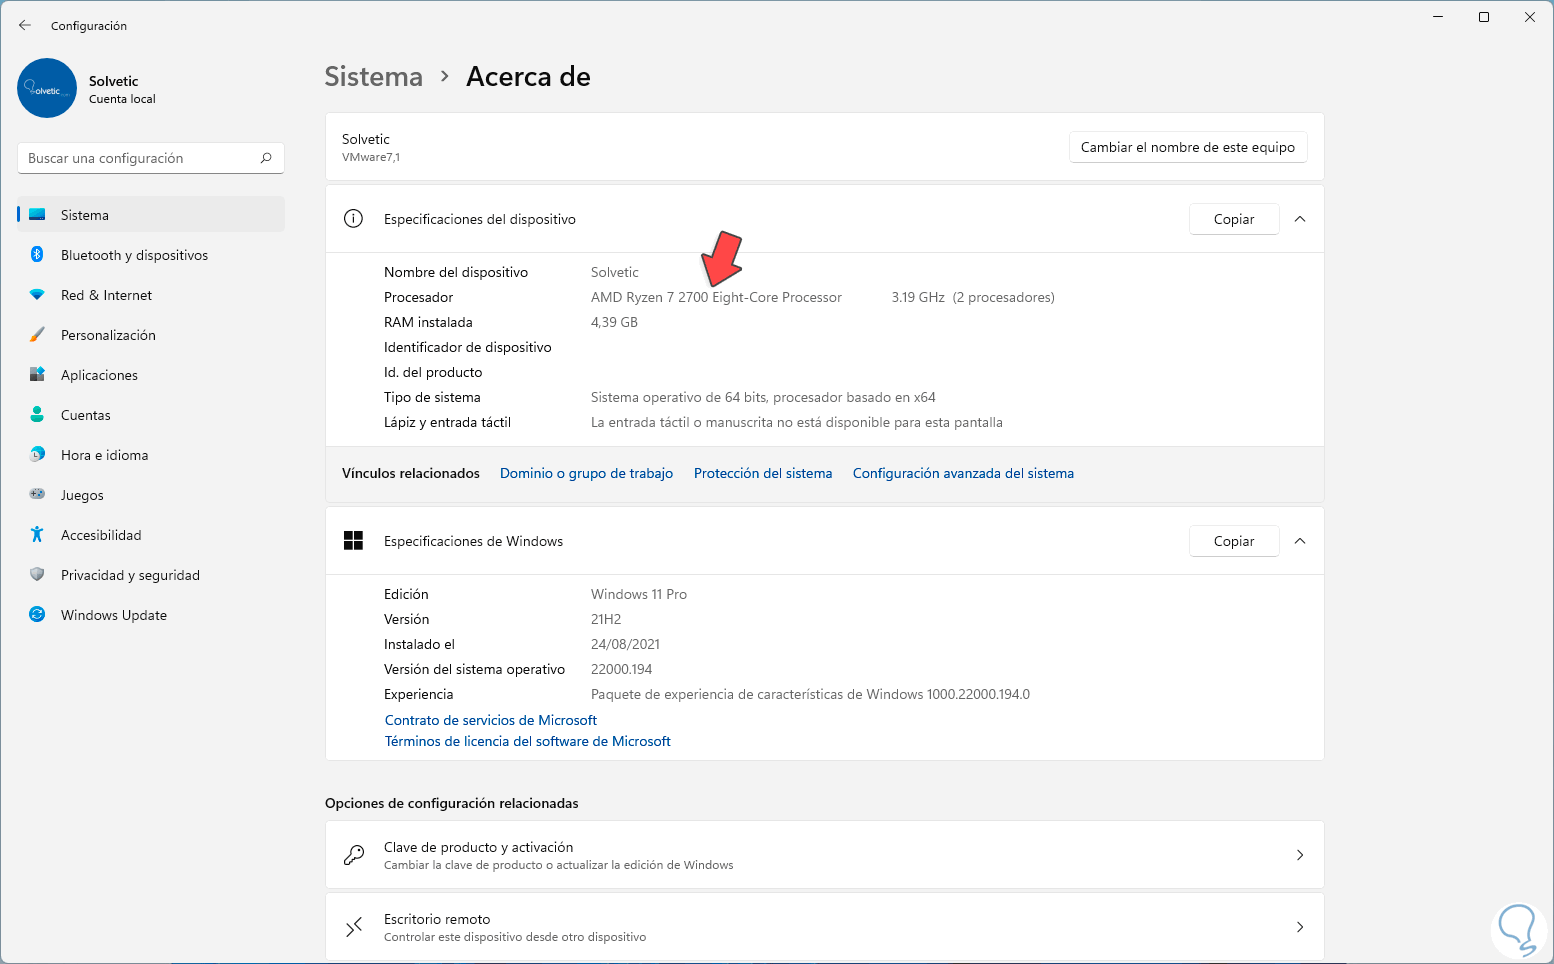Image resolution: width=1554 pixels, height=964 pixels.
Task: Open the Sistema settings category
Action: coord(151,215)
